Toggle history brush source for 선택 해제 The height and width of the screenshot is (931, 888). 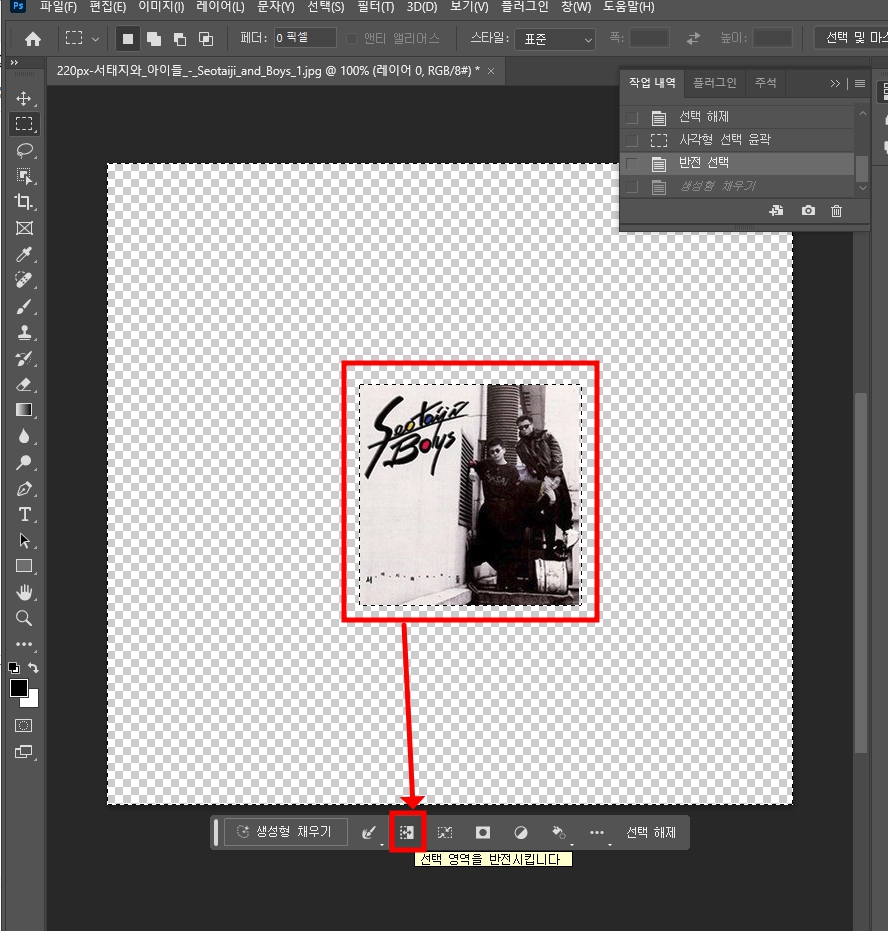[632, 117]
